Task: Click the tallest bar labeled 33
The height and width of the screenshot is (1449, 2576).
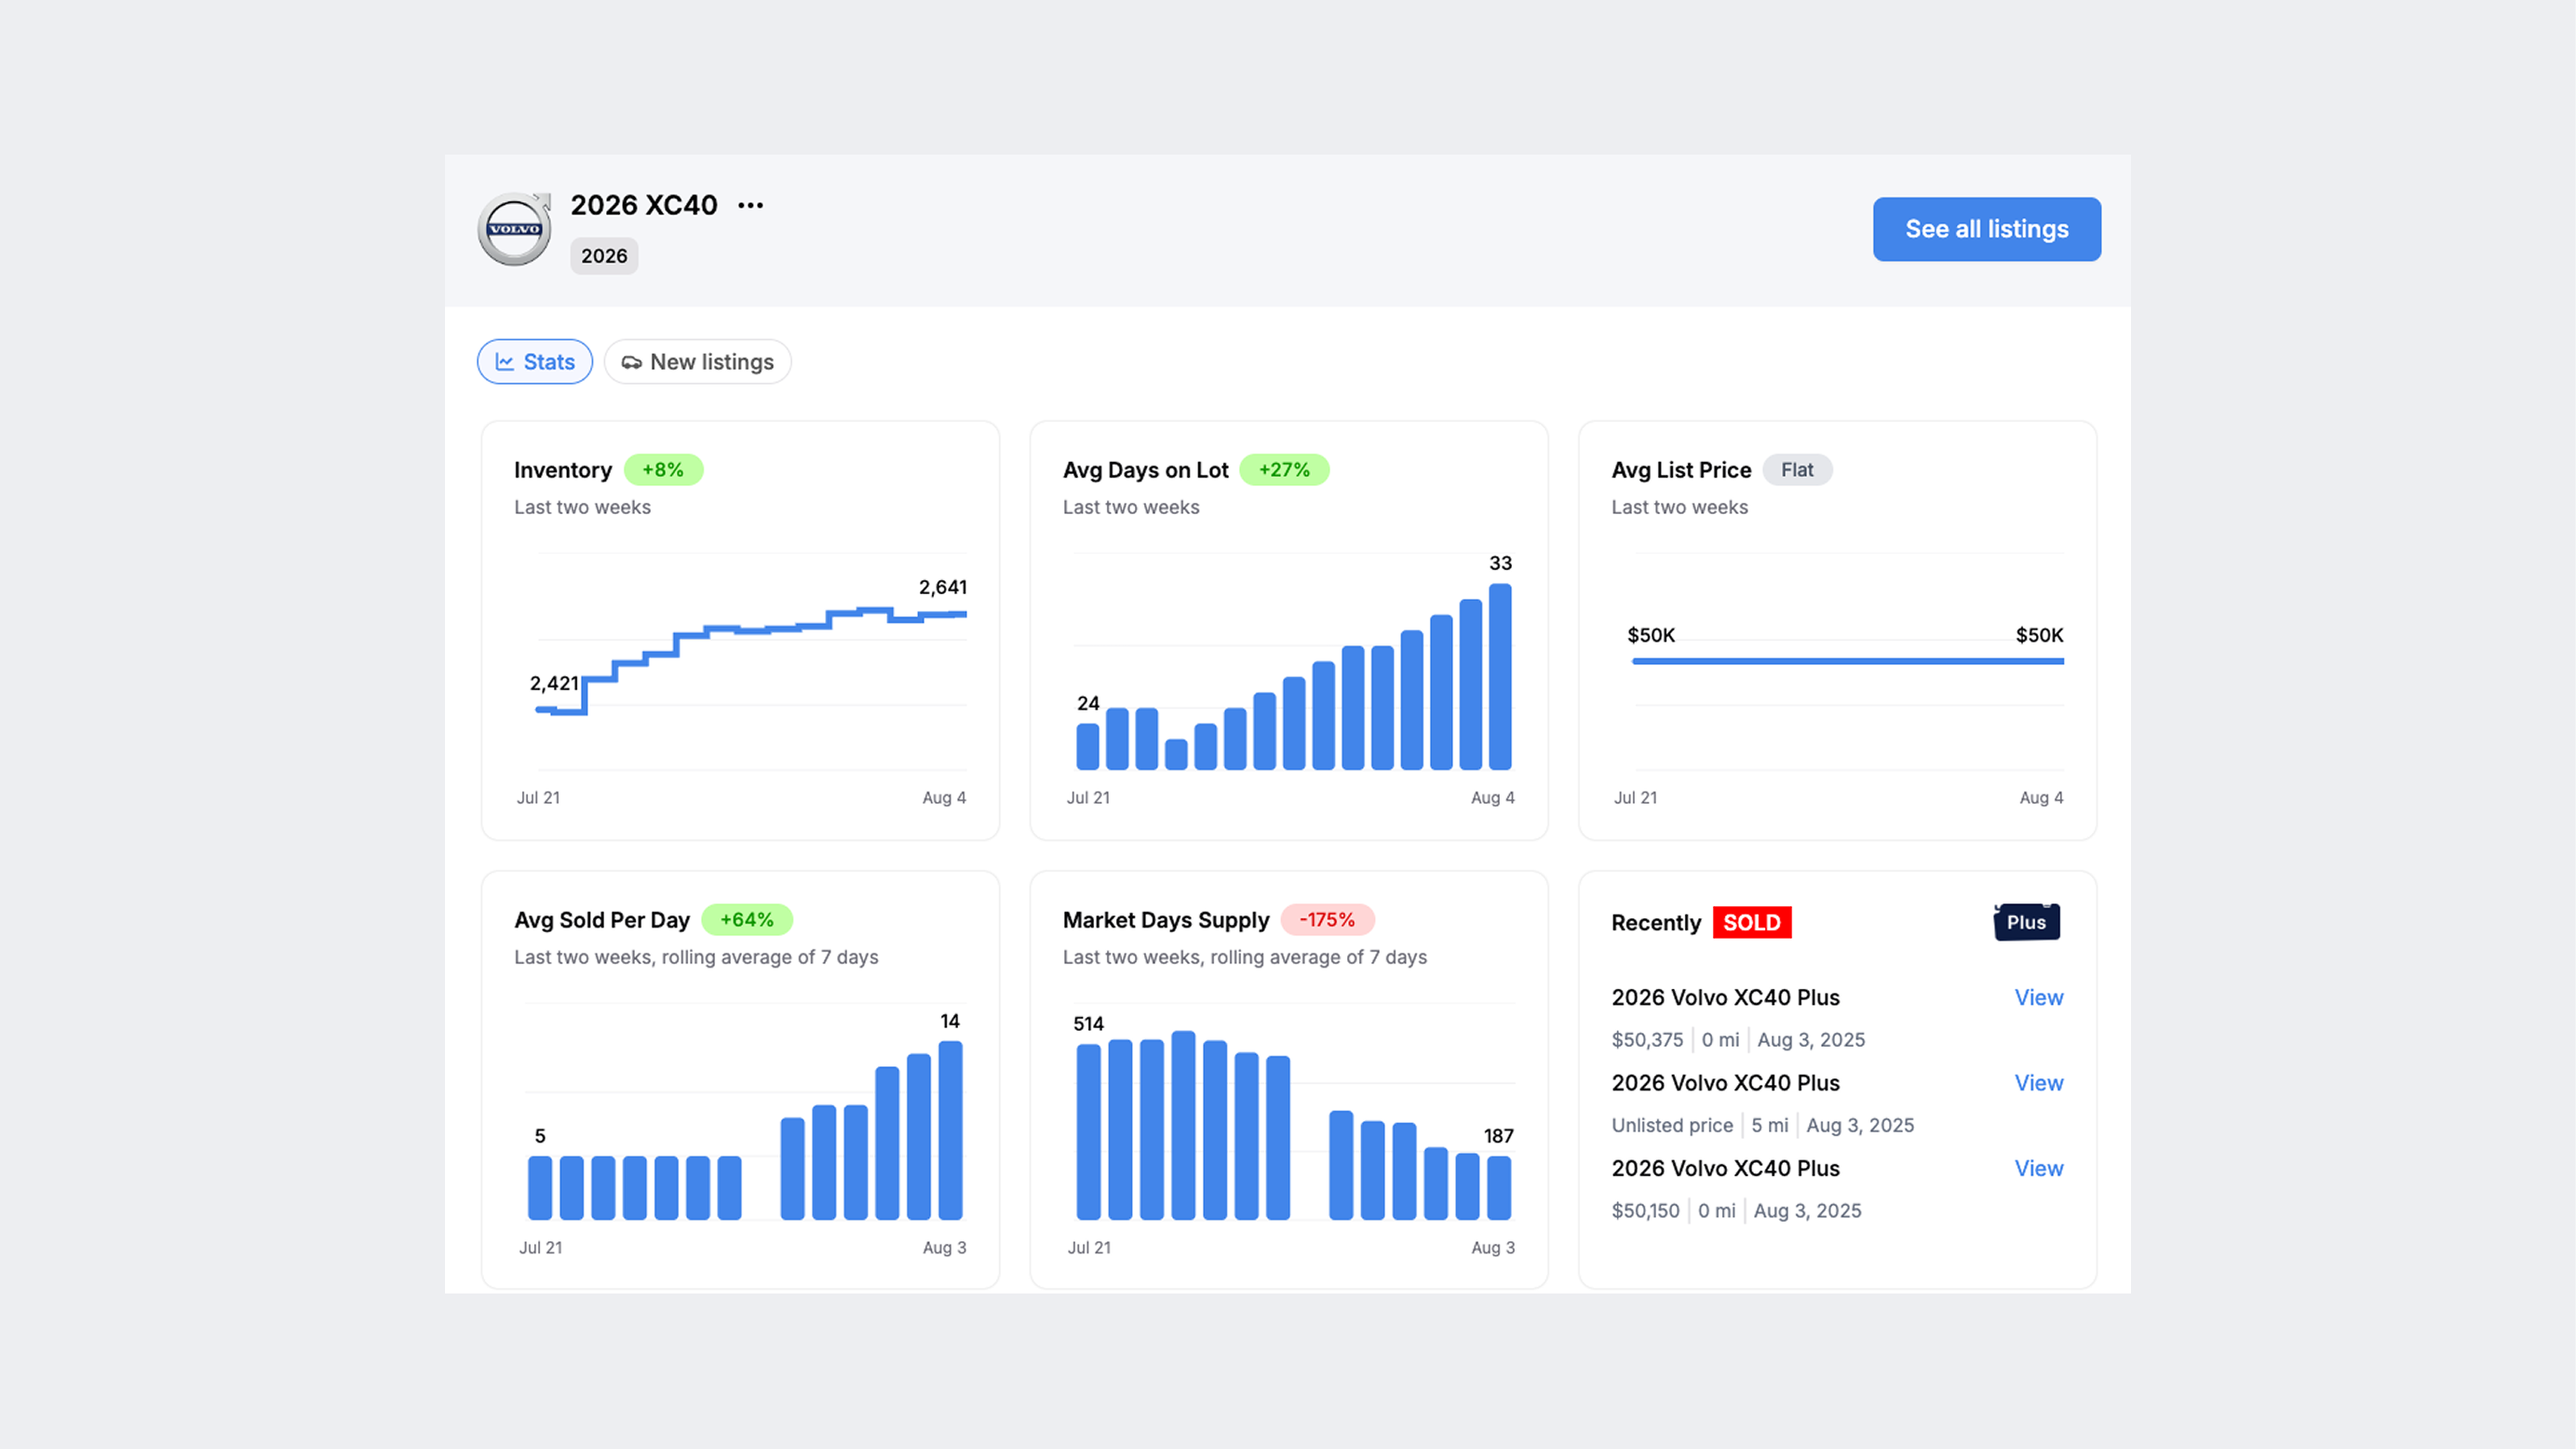Action: click(x=1500, y=677)
